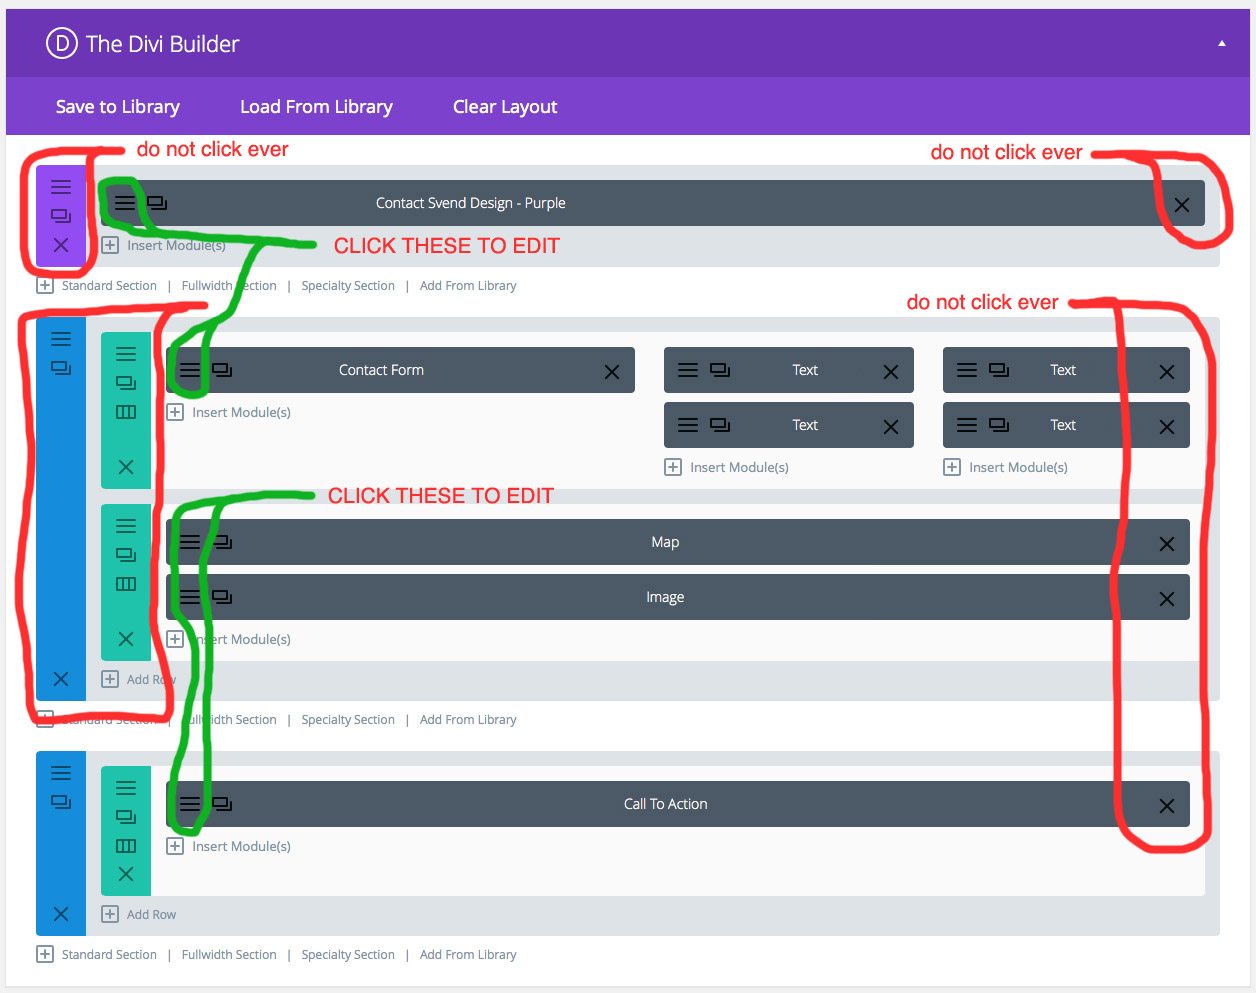
Task: Open the Image module settings
Action: pos(190,597)
